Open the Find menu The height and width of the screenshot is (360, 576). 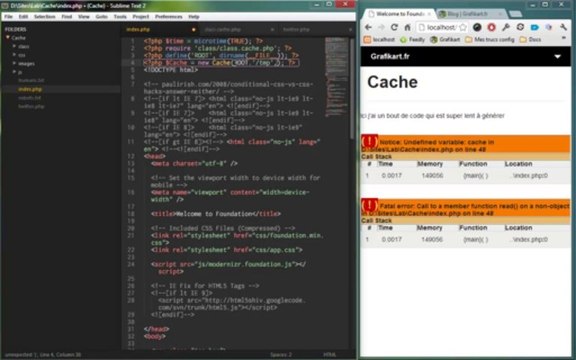click(66, 17)
